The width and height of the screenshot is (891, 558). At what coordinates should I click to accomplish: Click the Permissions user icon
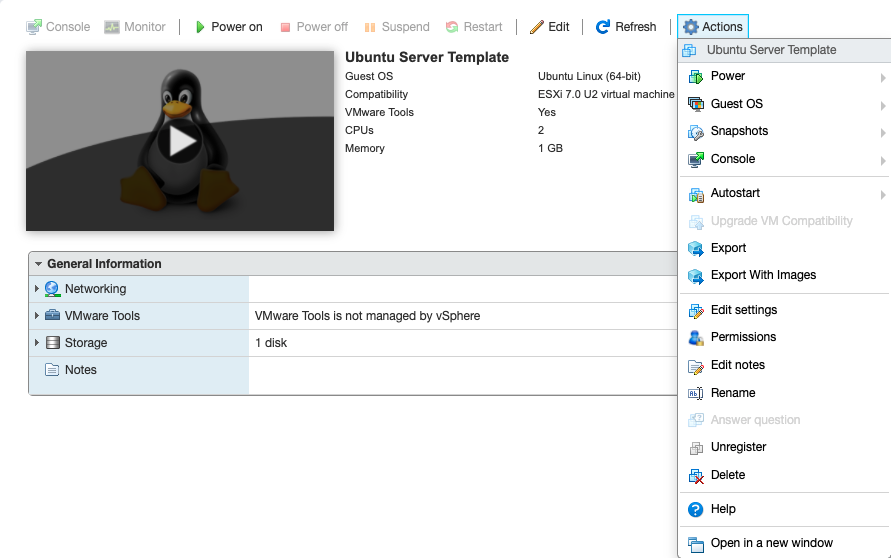coord(696,338)
